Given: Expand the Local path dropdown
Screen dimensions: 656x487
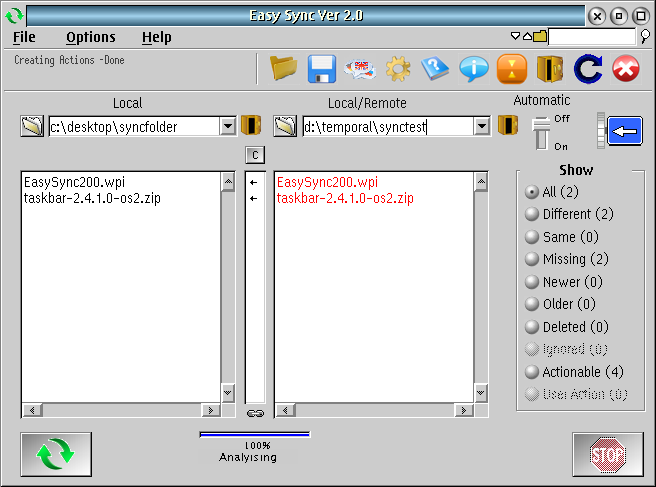Looking at the screenshot, I should tap(228, 126).
